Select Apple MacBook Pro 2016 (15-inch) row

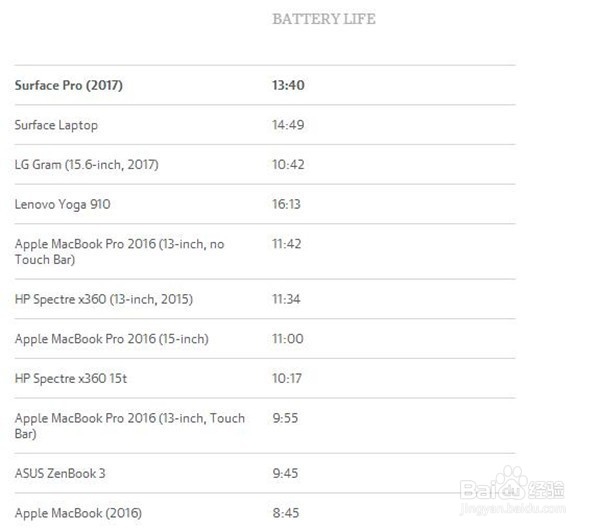click(111, 339)
